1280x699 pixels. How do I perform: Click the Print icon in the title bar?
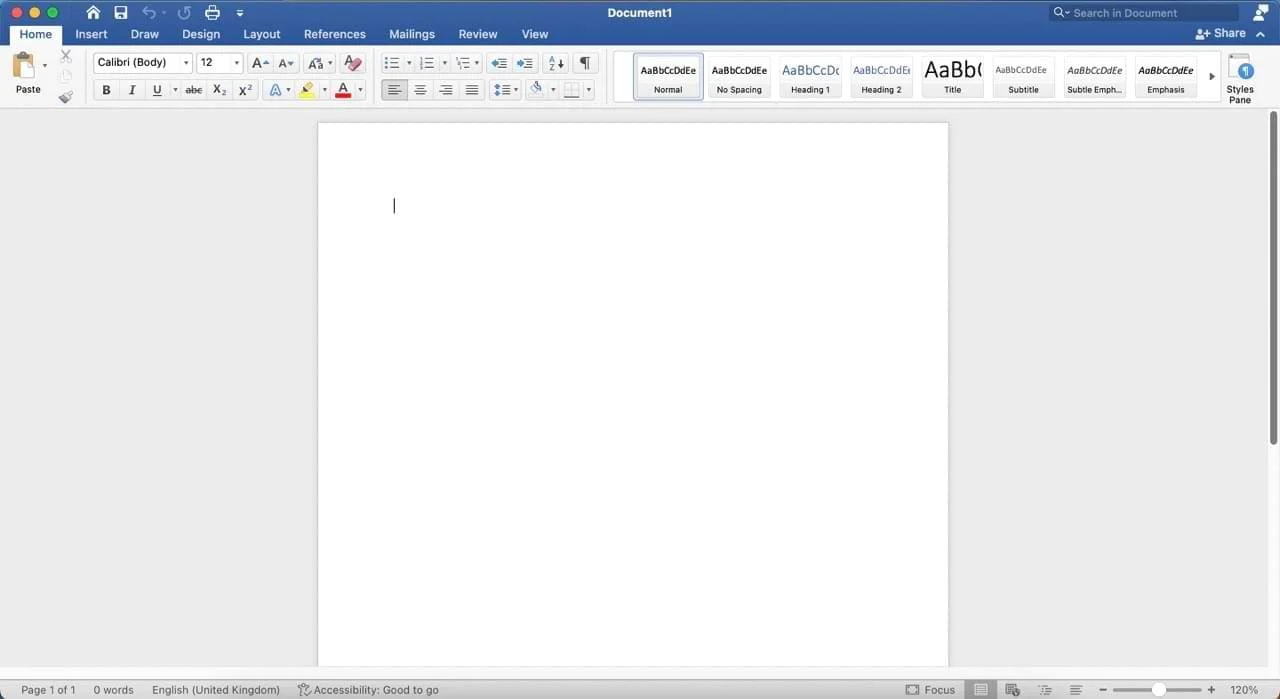point(212,13)
